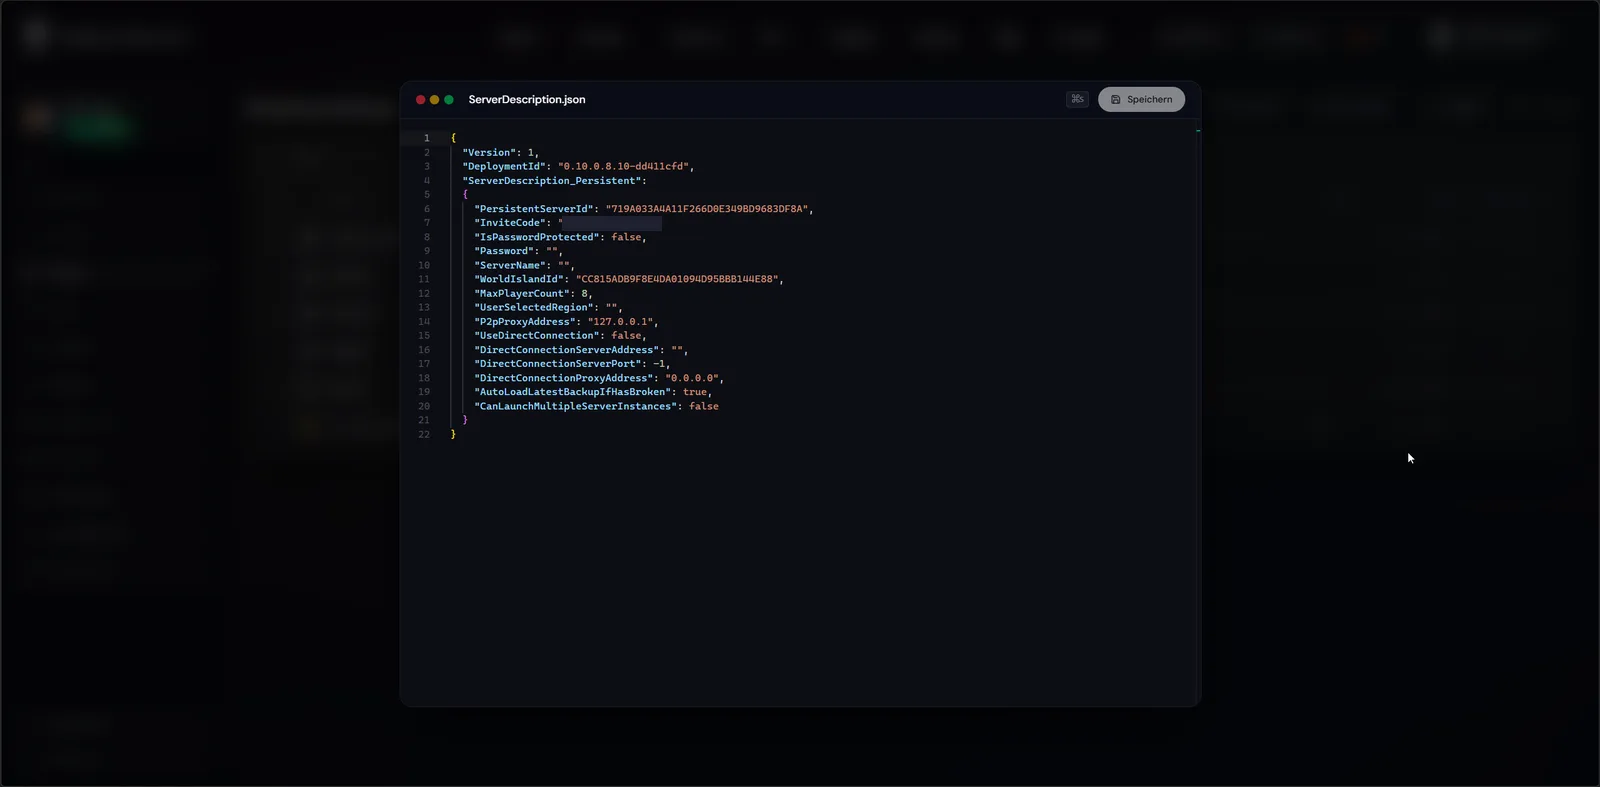Place cursor on the "Version": 1 line
1600x787 pixels.
(x=500, y=153)
